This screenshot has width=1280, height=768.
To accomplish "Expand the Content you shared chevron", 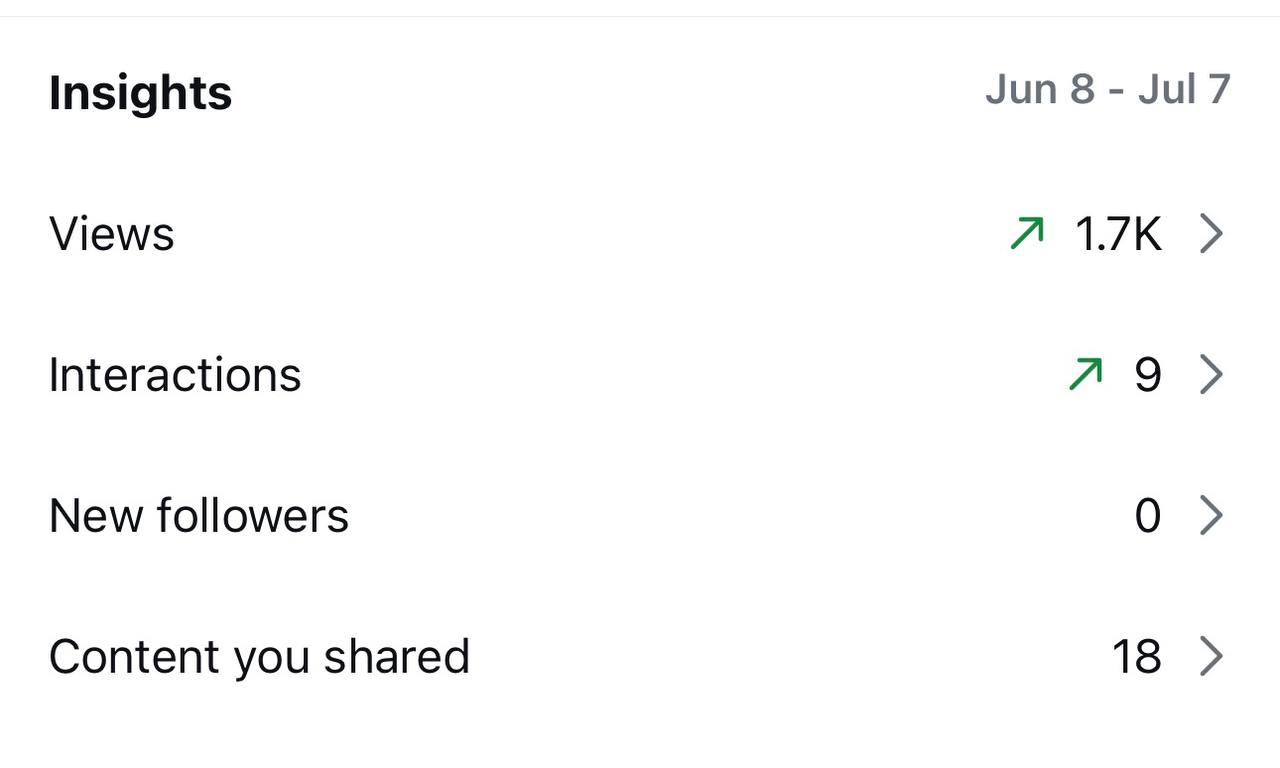I will 1211,657.
